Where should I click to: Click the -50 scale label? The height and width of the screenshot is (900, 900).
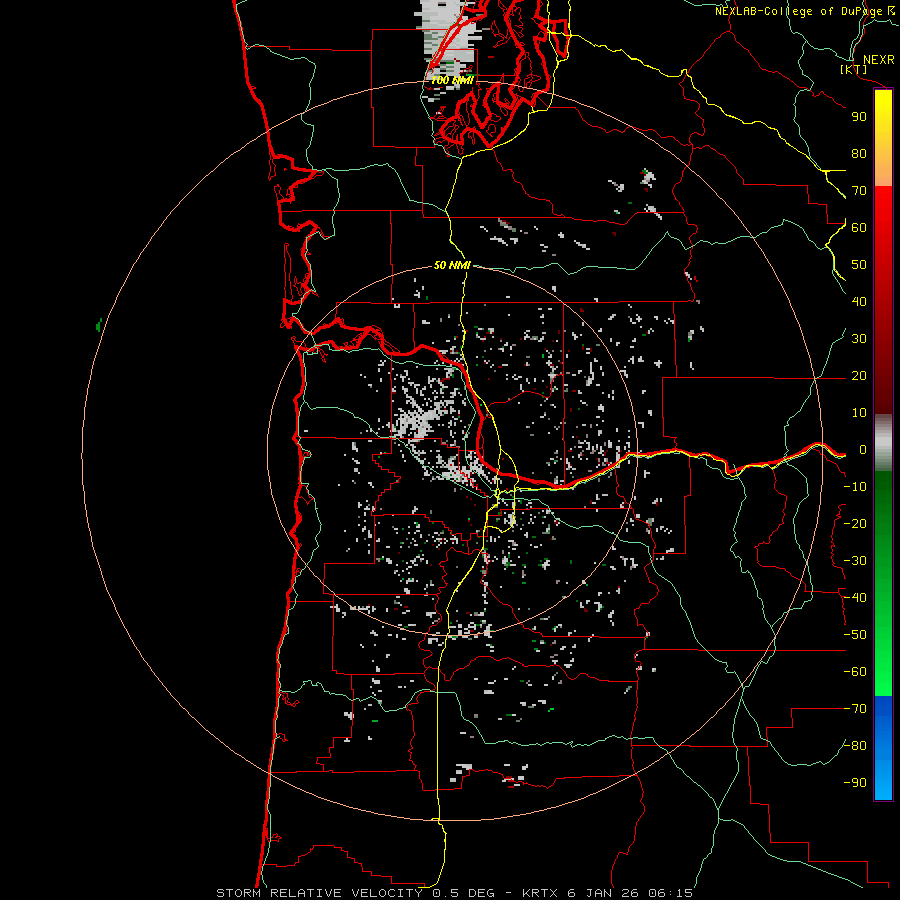click(855, 635)
